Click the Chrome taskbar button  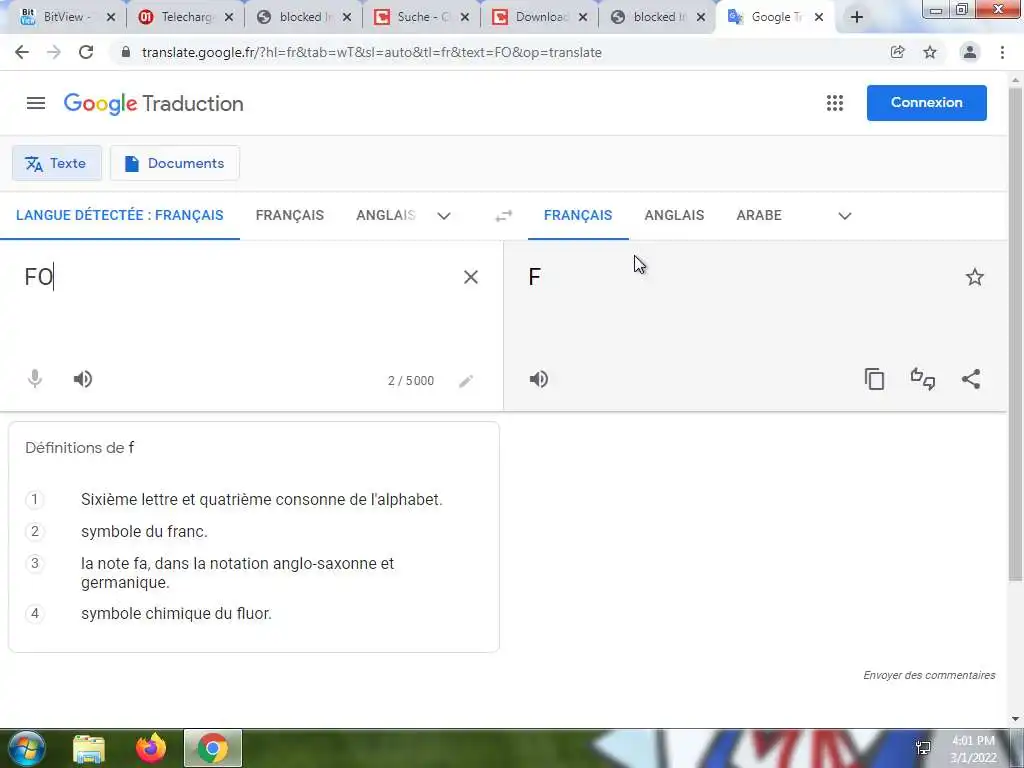tap(212, 748)
